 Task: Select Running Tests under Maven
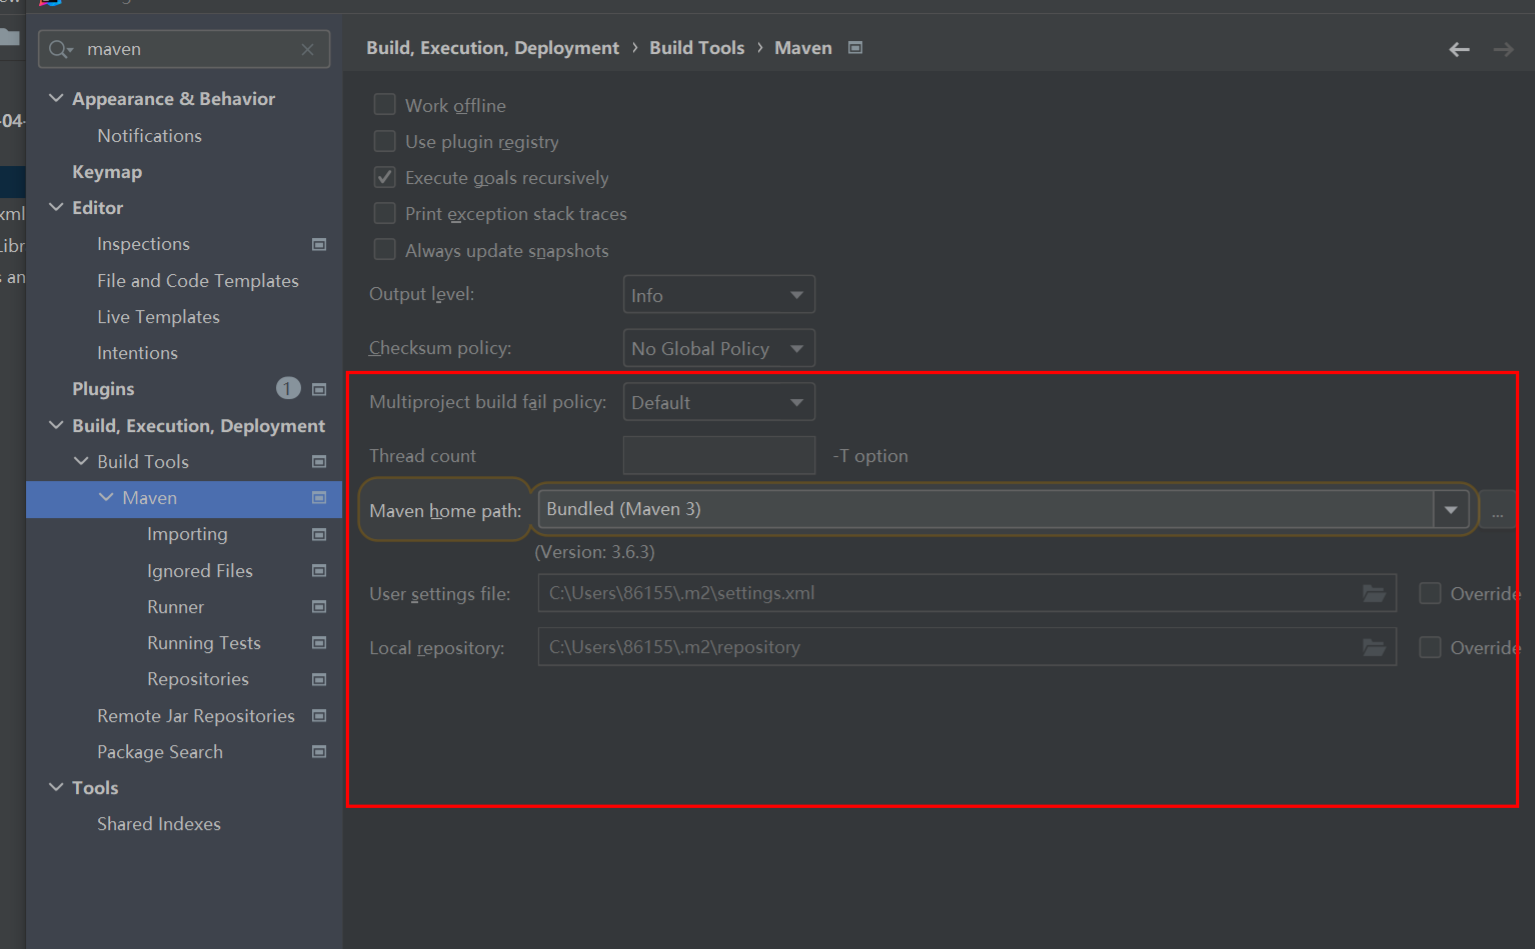(x=204, y=643)
